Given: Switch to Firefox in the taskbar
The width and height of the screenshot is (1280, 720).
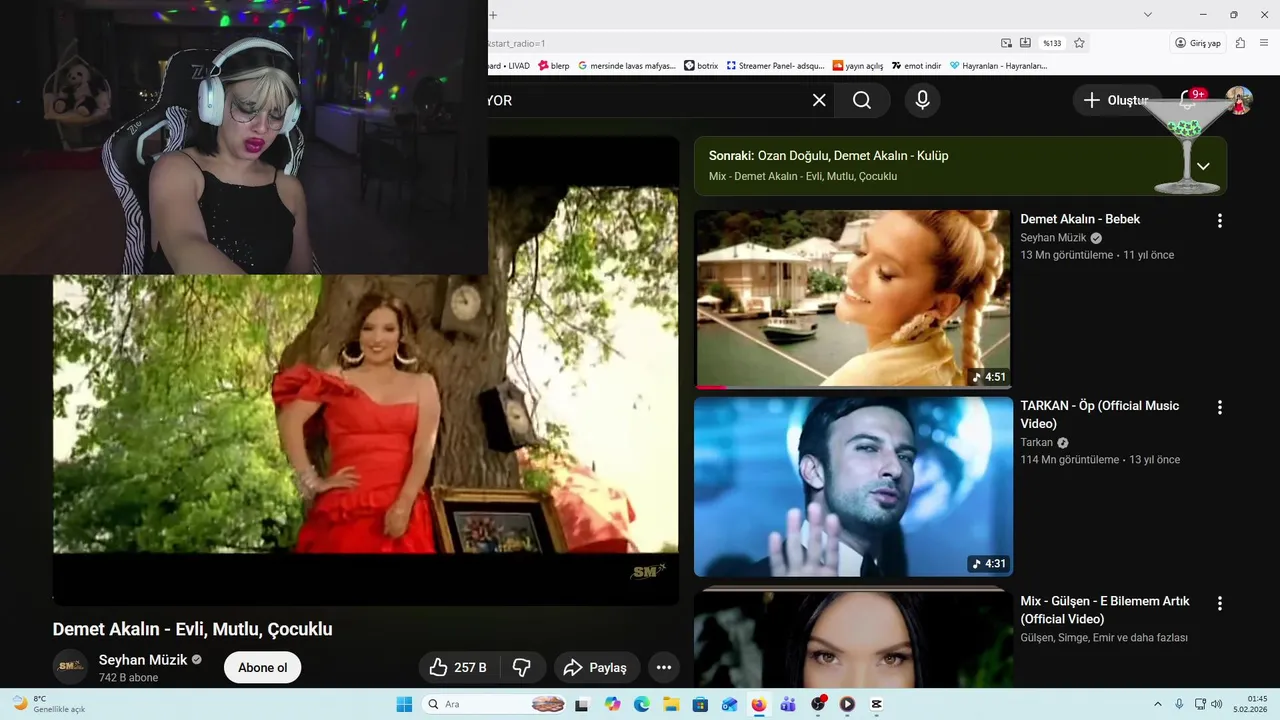Looking at the screenshot, I should (759, 704).
